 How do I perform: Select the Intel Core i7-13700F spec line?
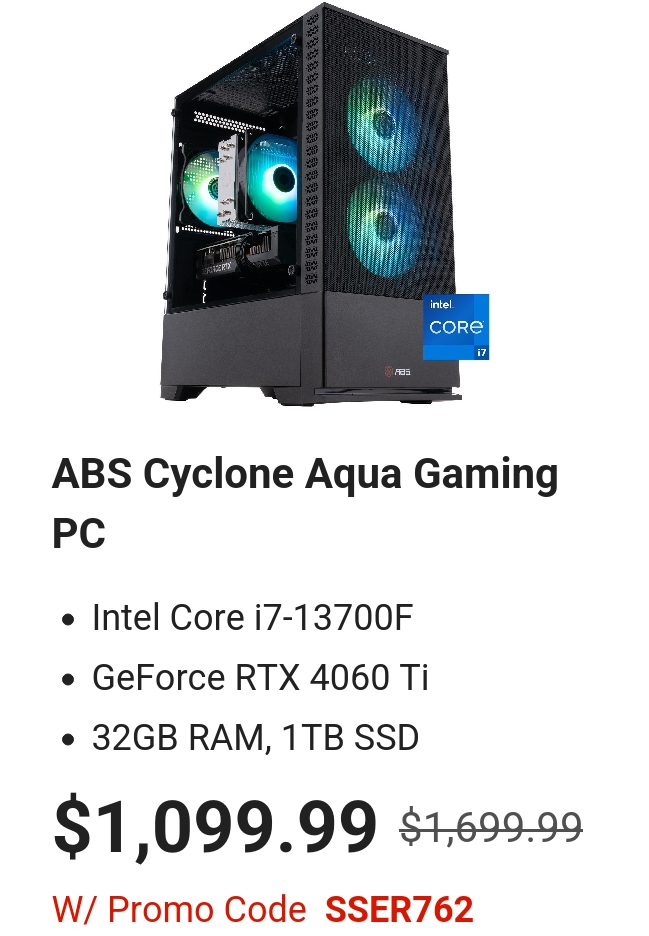(253, 617)
